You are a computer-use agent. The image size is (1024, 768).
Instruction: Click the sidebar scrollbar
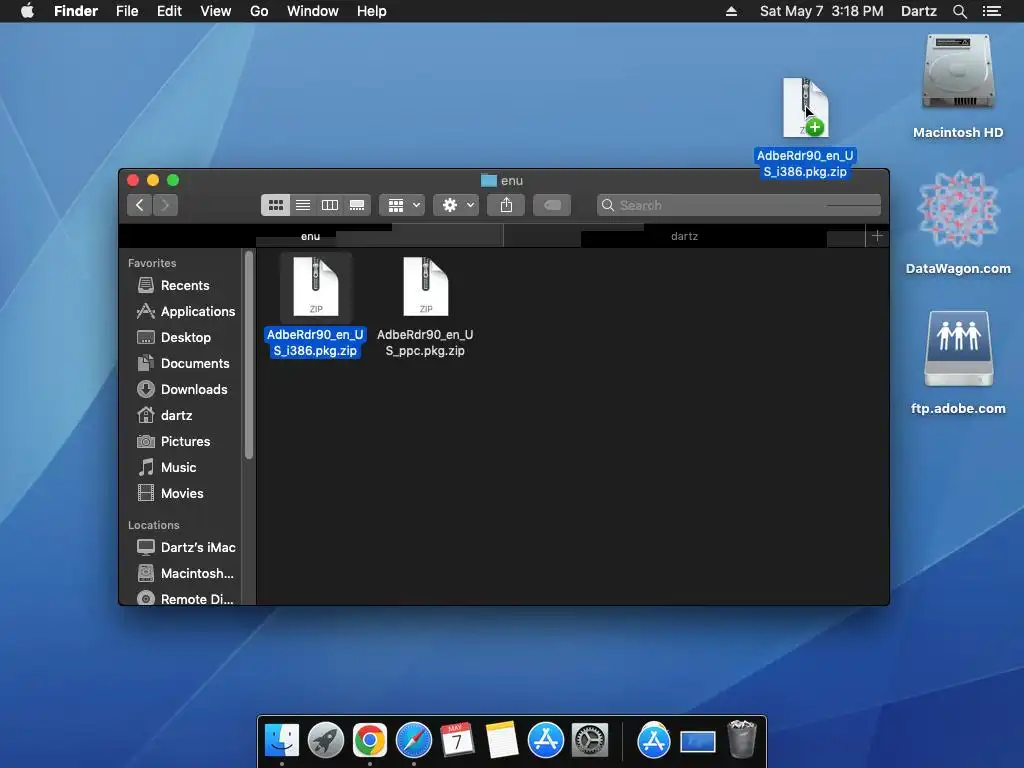248,356
